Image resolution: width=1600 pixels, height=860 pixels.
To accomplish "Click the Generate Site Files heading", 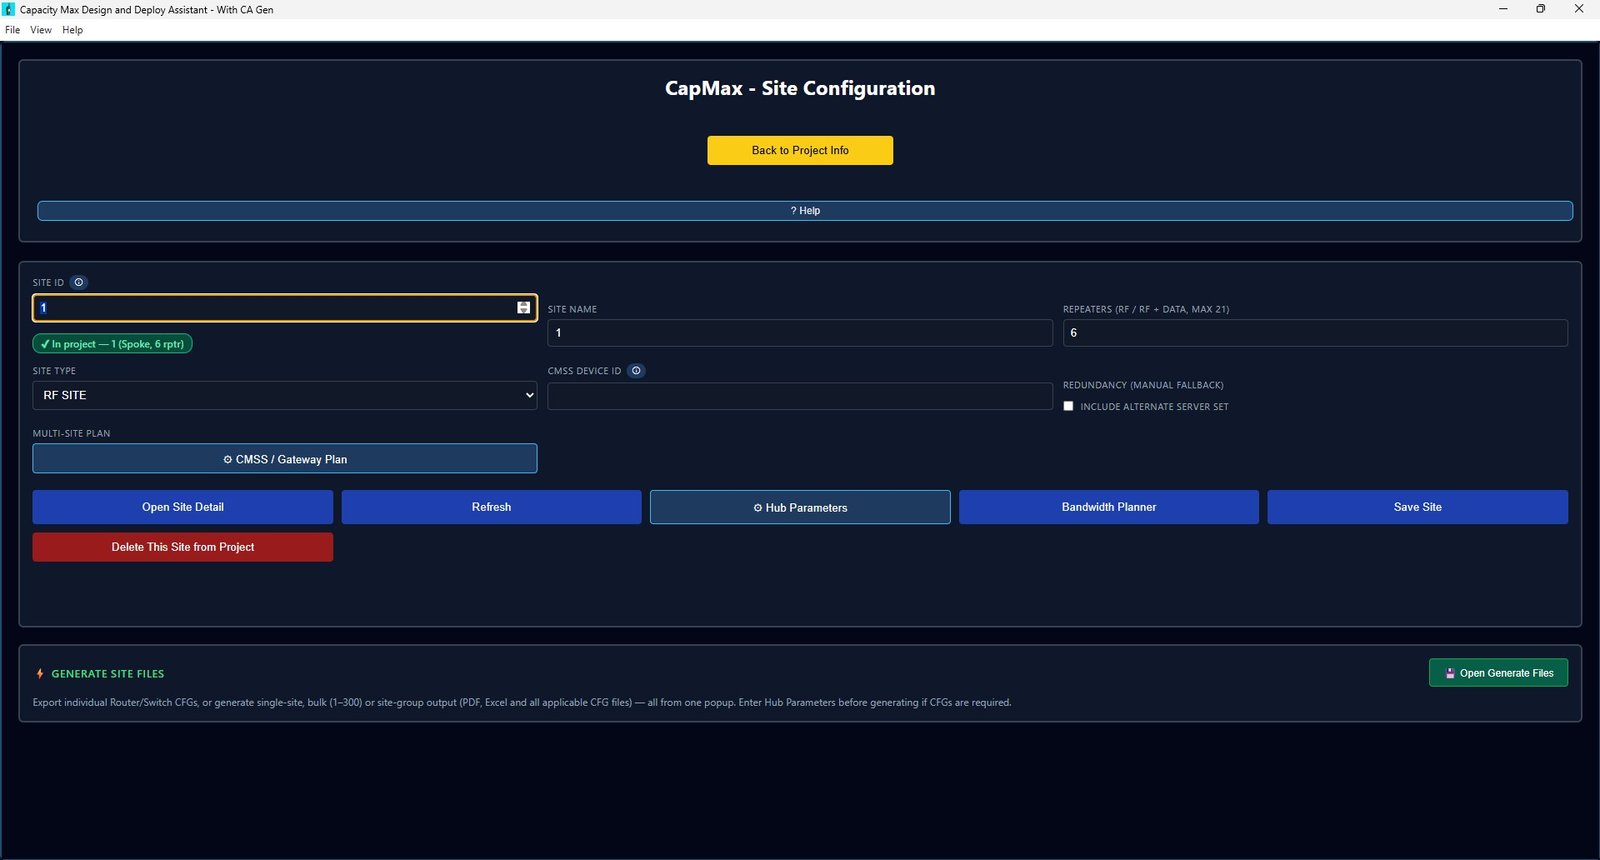I will [x=108, y=674].
